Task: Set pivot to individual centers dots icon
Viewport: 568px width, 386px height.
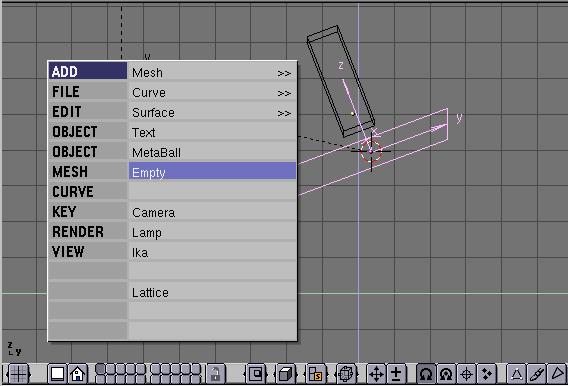Action: 486,373
